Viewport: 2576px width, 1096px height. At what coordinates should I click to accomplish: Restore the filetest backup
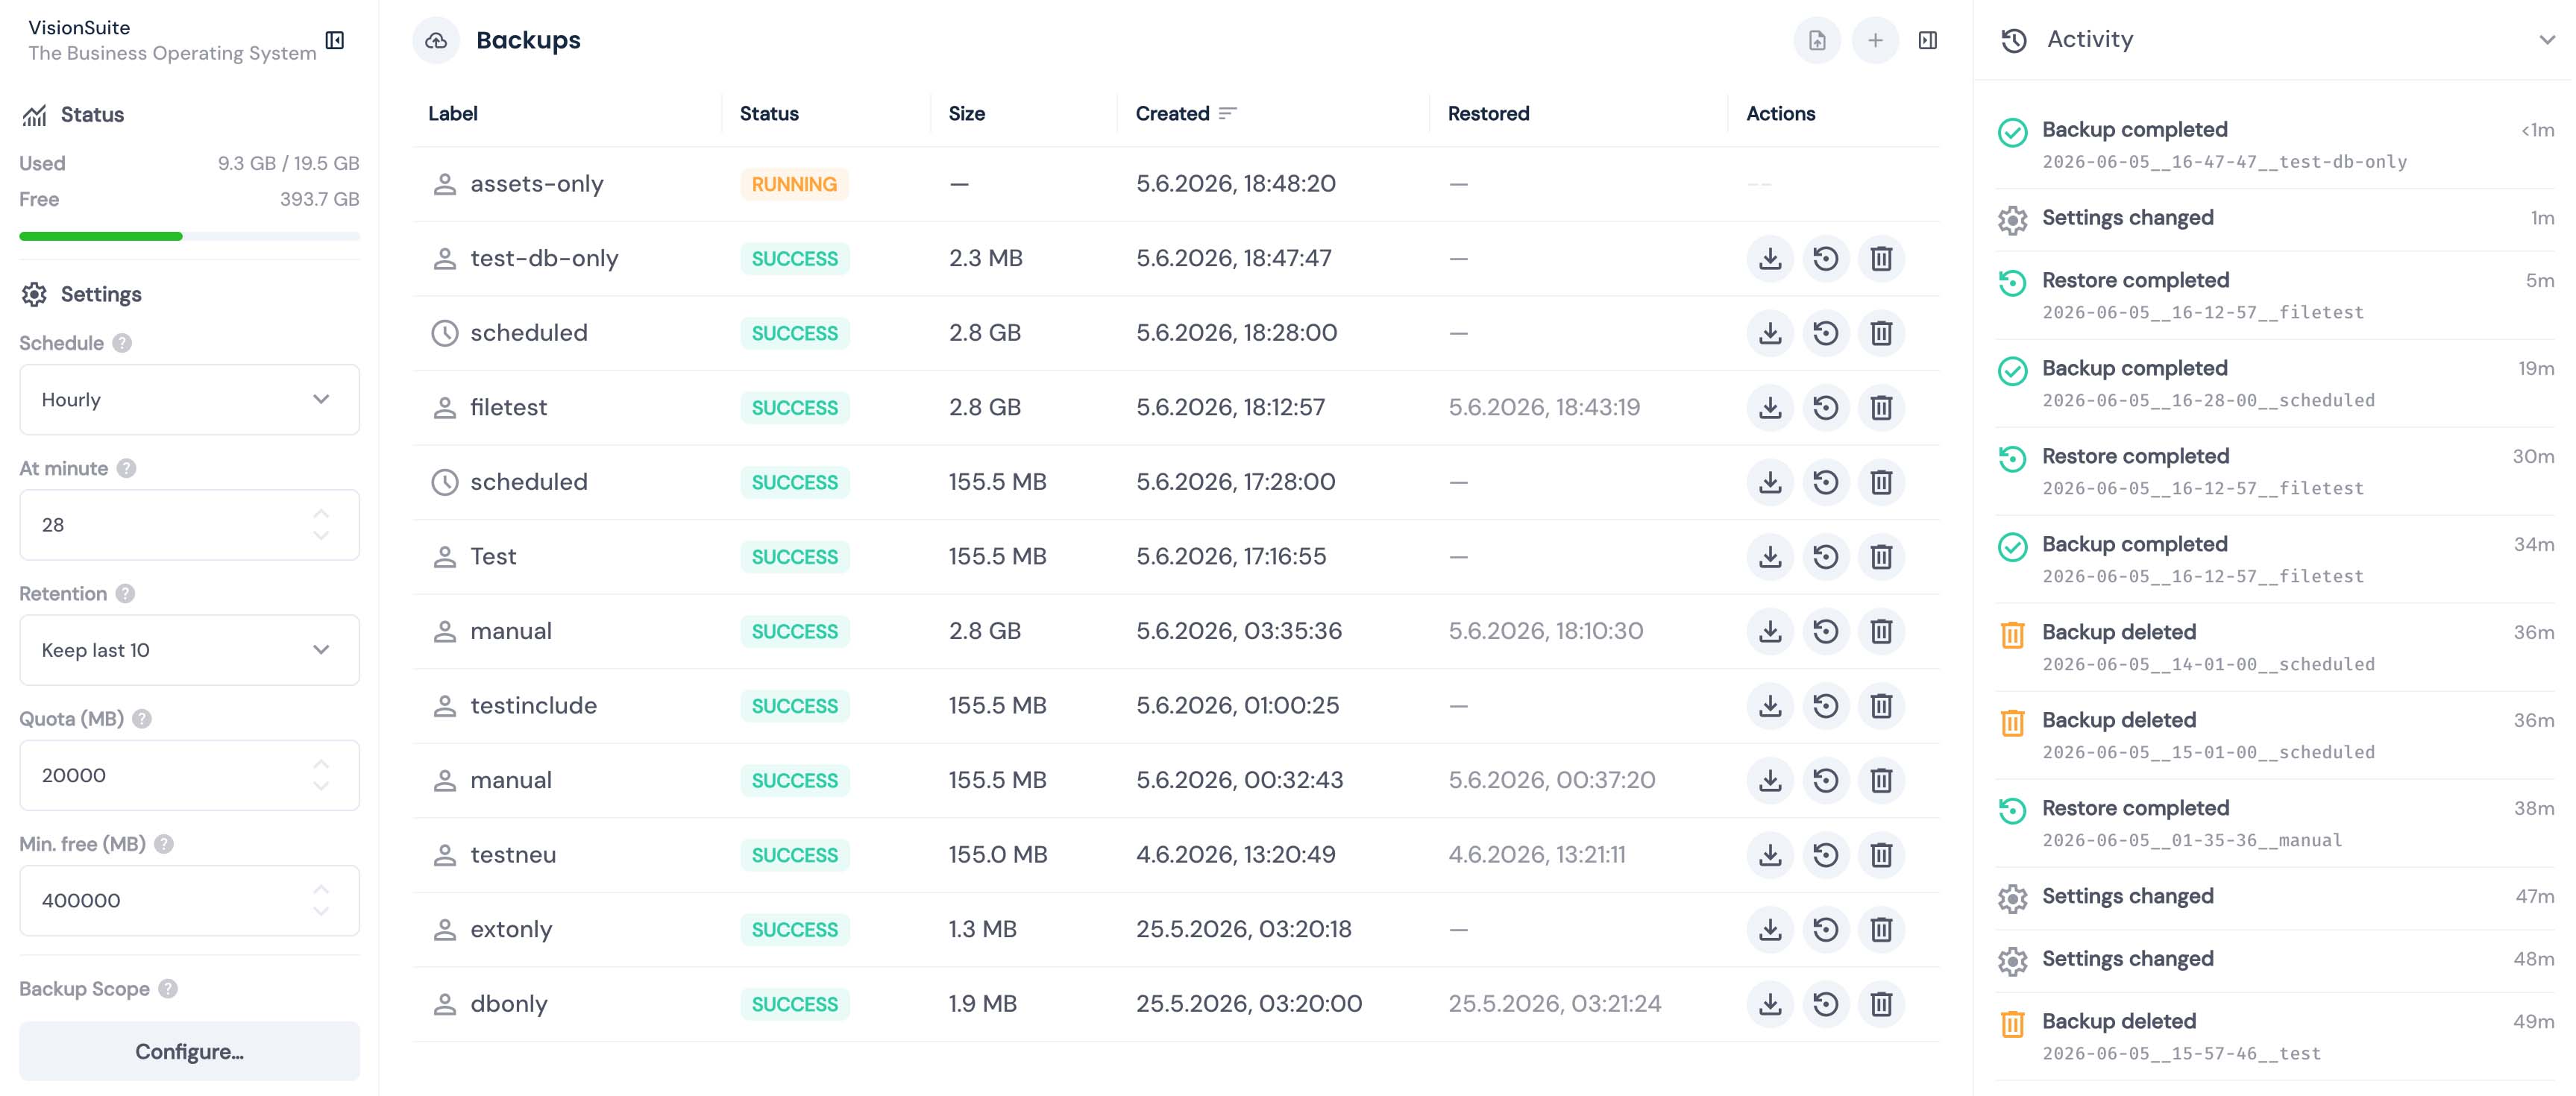pos(1826,407)
